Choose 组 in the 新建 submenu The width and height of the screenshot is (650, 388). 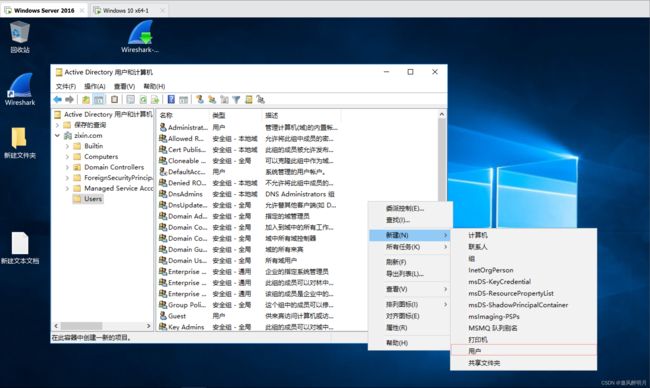coord(524,258)
